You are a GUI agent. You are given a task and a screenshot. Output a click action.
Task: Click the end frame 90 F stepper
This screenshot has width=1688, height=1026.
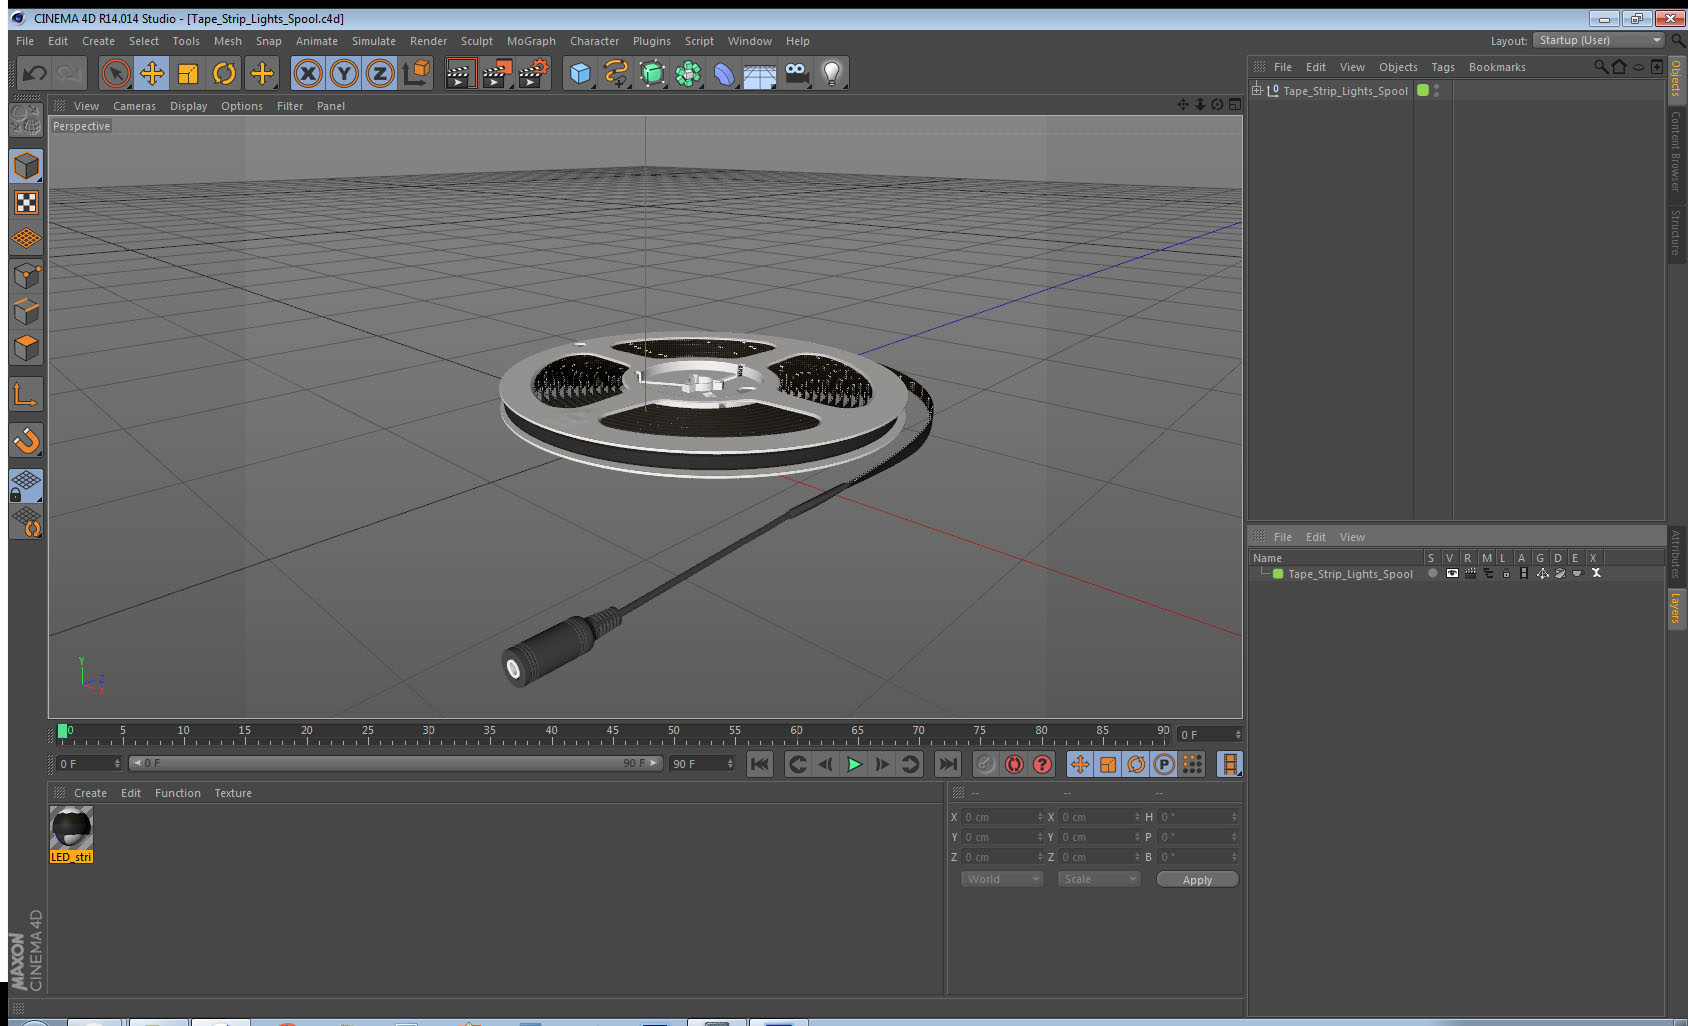tap(730, 764)
